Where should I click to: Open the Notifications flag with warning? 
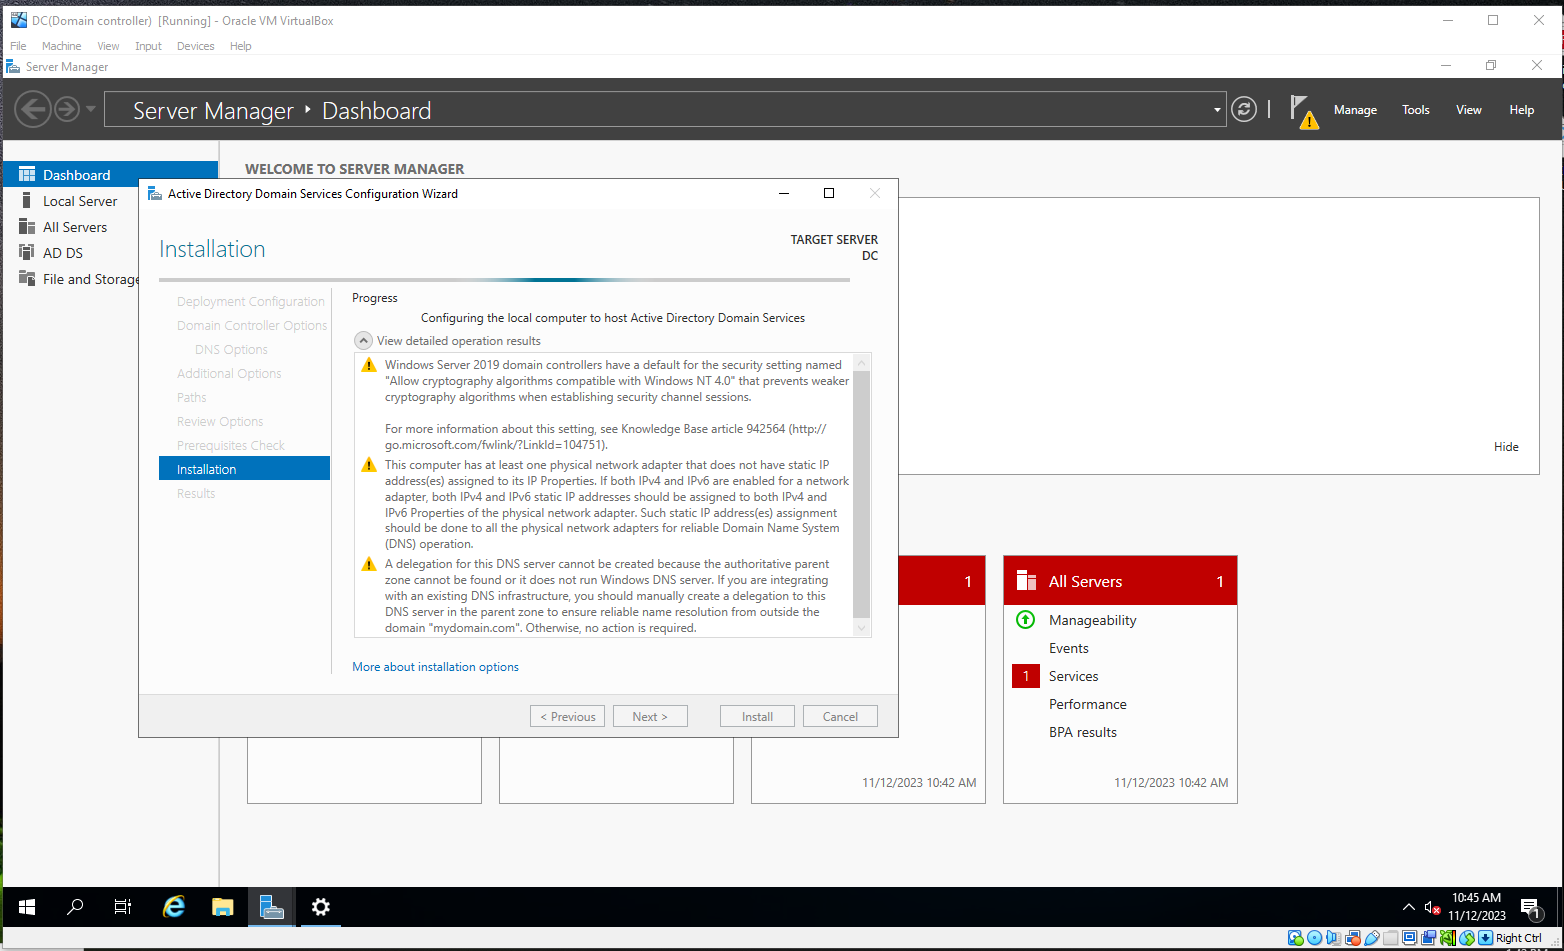point(1303,111)
